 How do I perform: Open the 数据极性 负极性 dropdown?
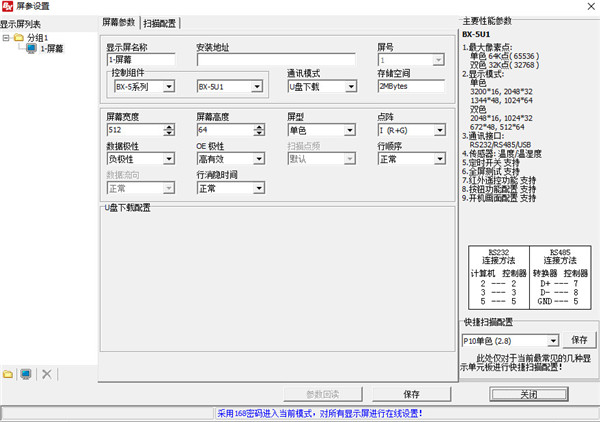169,158
